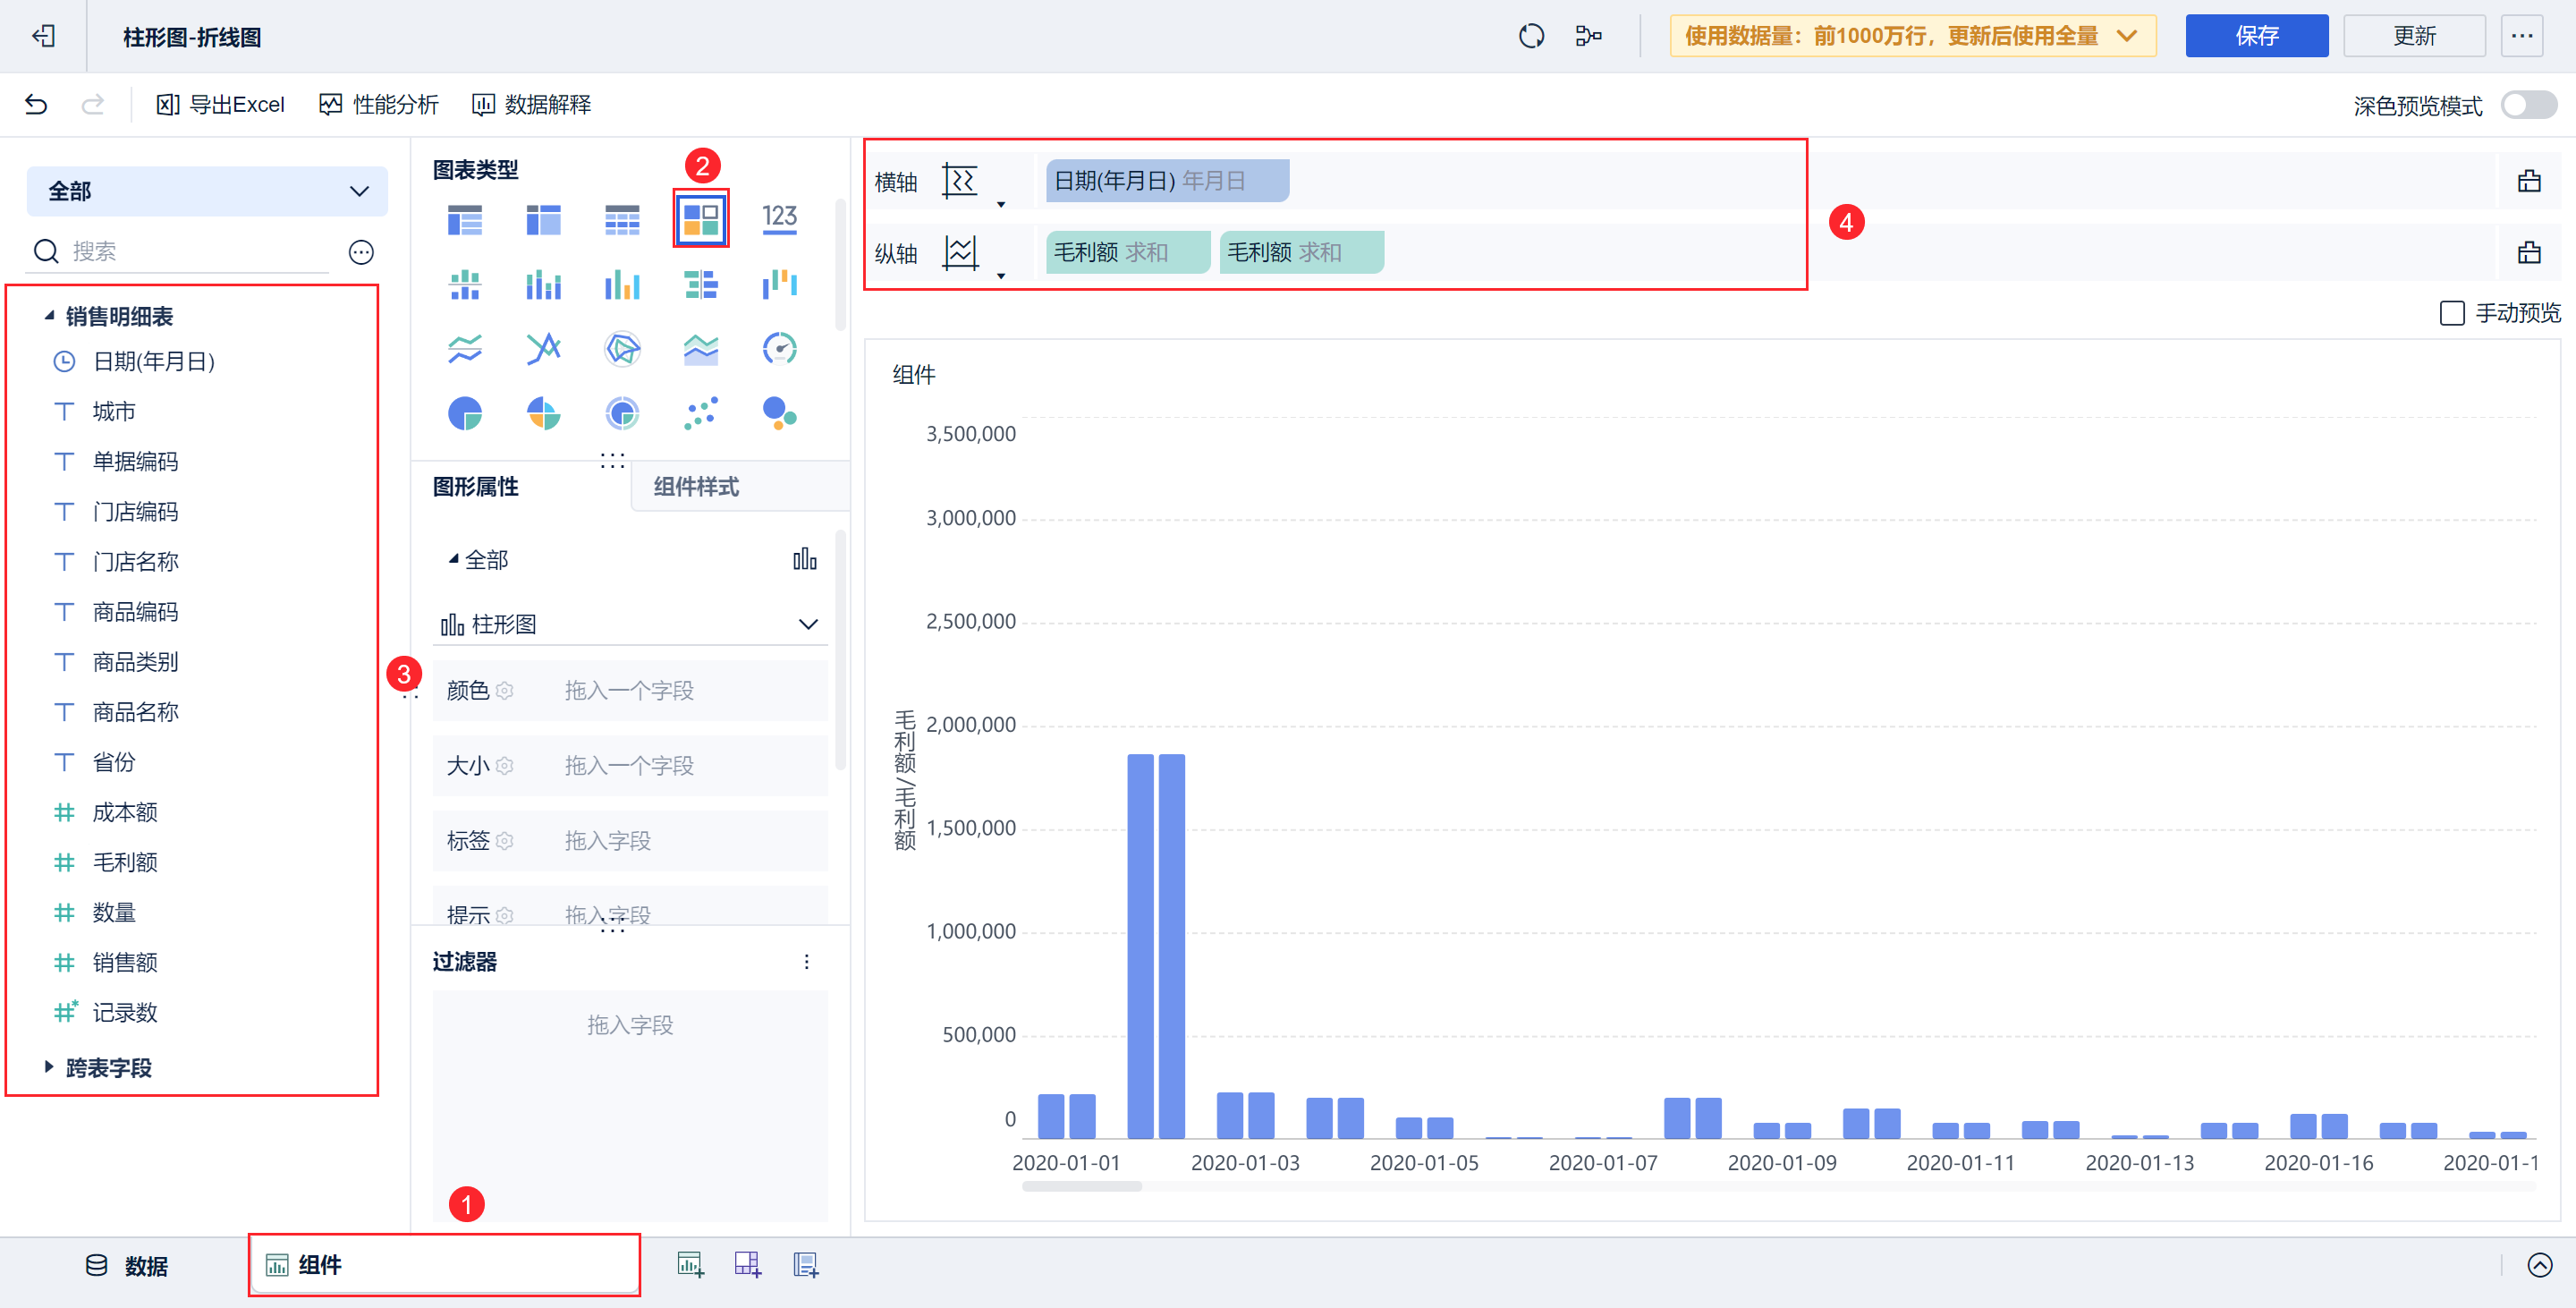
Task: Click the back exit icon at top-left
Action: coord(43,37)
